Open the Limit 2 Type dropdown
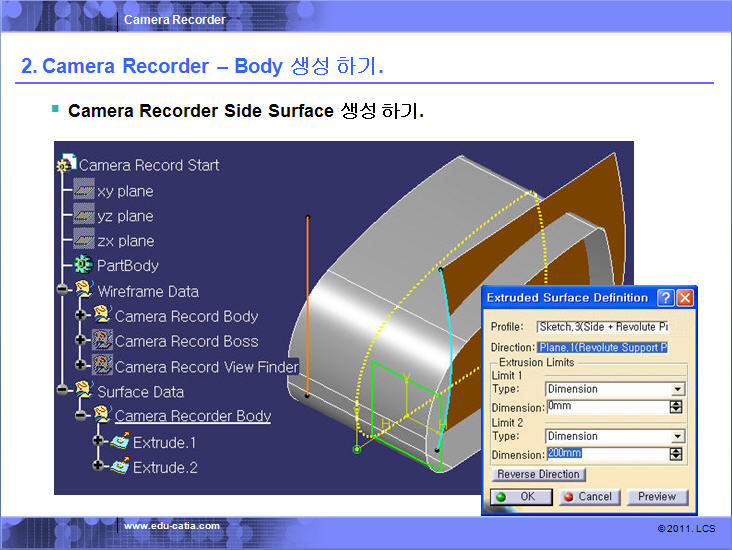Screen dimensions: 732x550 tap(677, 436)
